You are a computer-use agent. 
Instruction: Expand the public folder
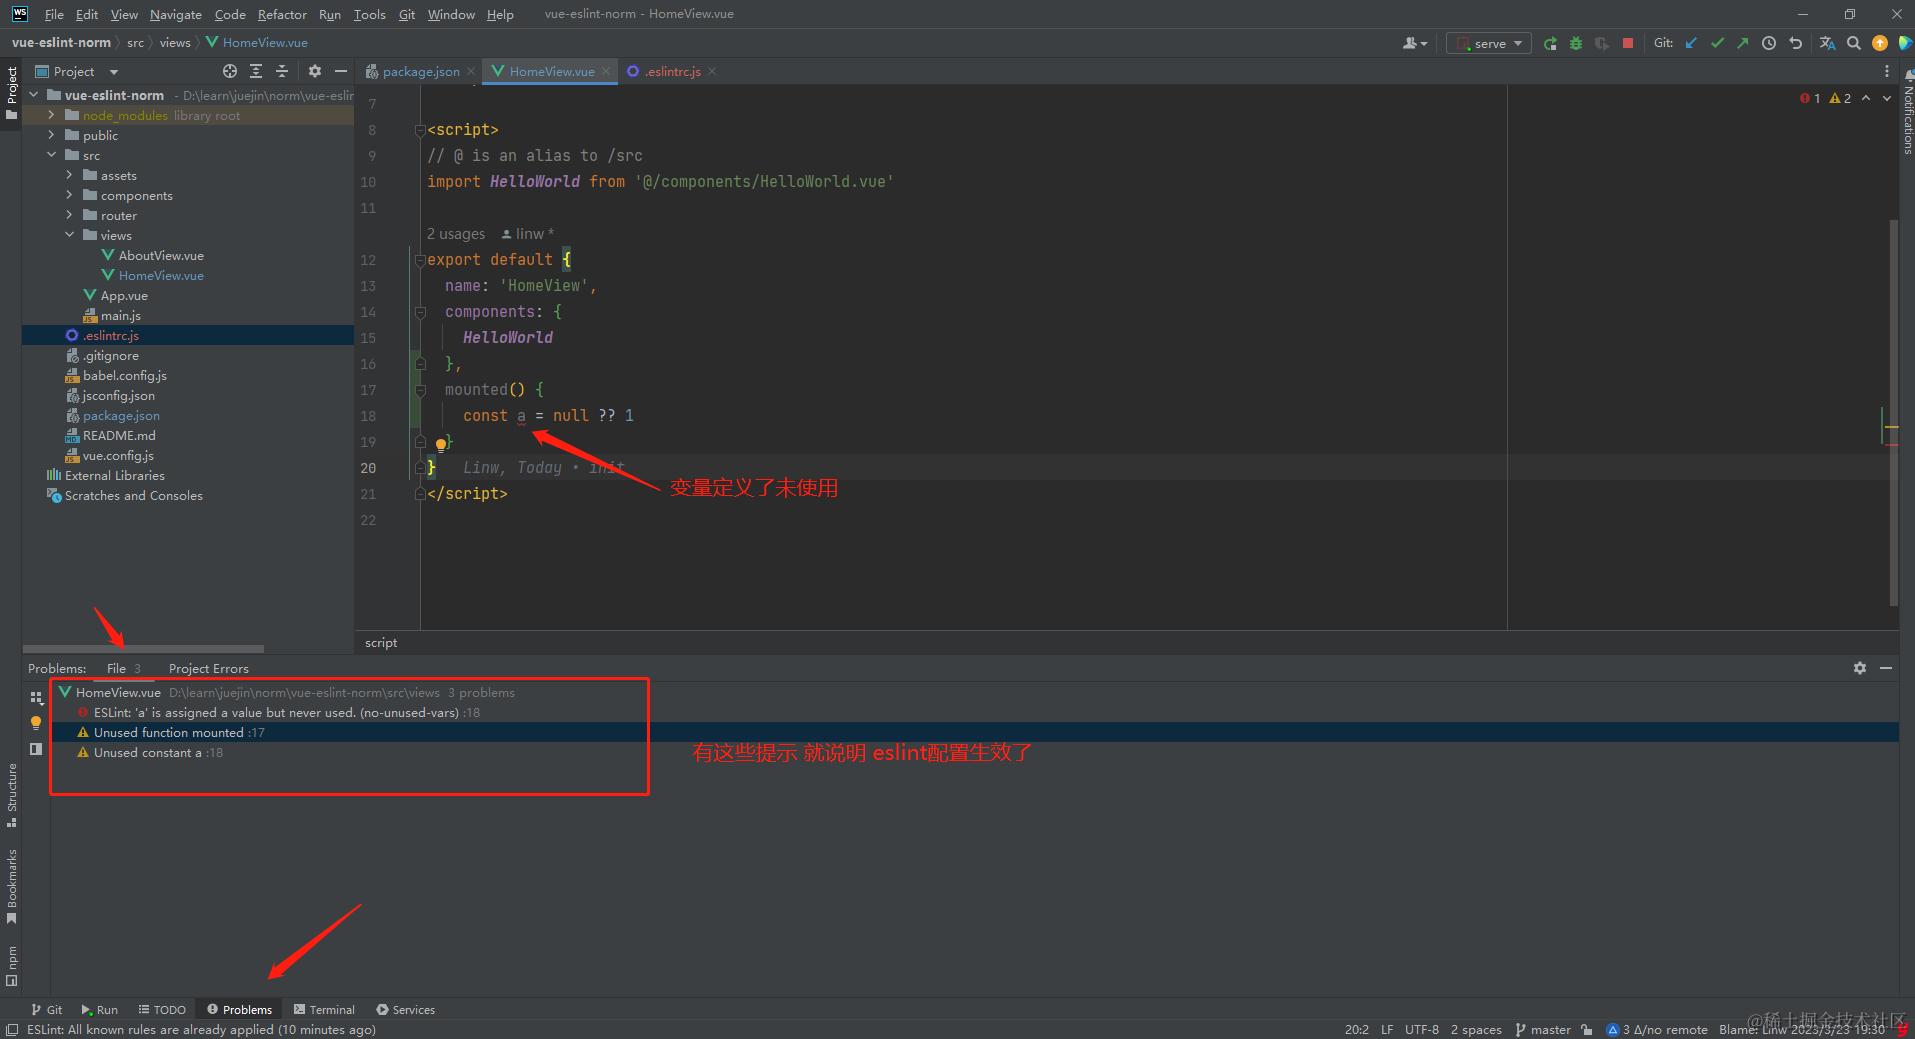[52, 135]
